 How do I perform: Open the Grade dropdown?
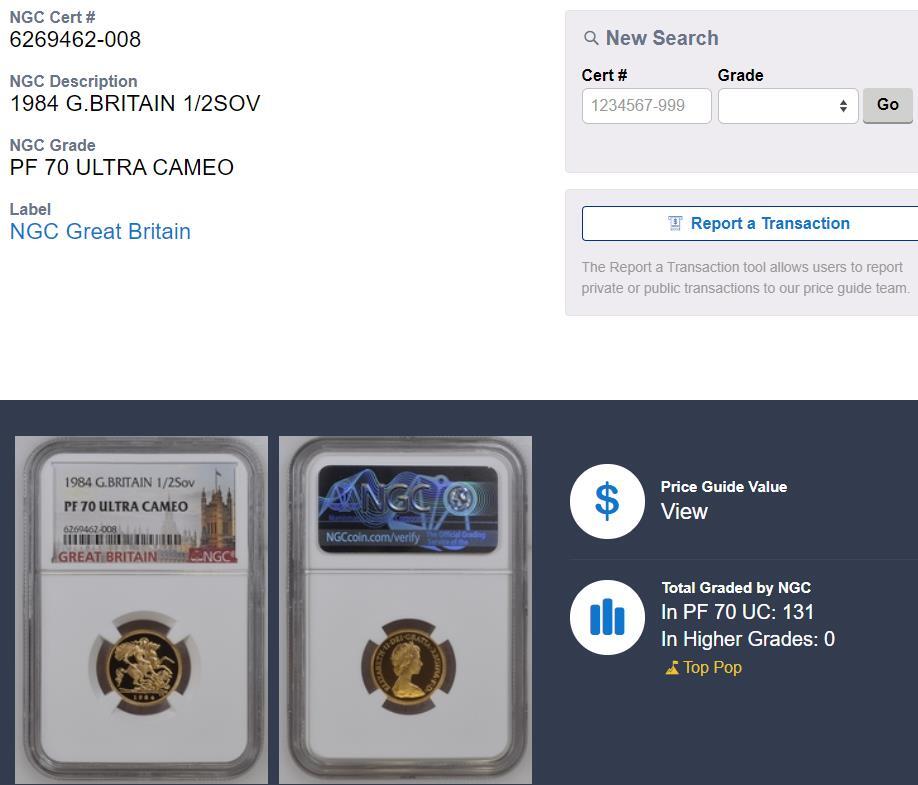[788, 106]
